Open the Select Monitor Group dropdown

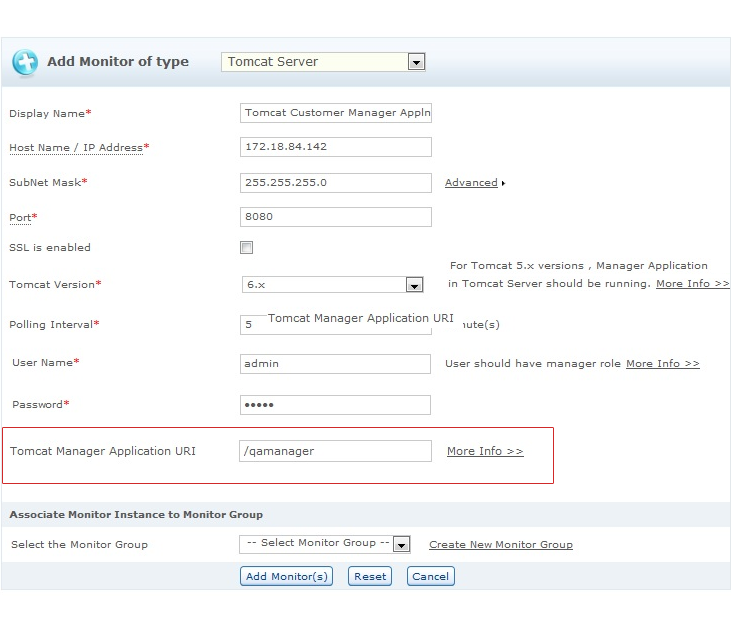coord(324,544)
